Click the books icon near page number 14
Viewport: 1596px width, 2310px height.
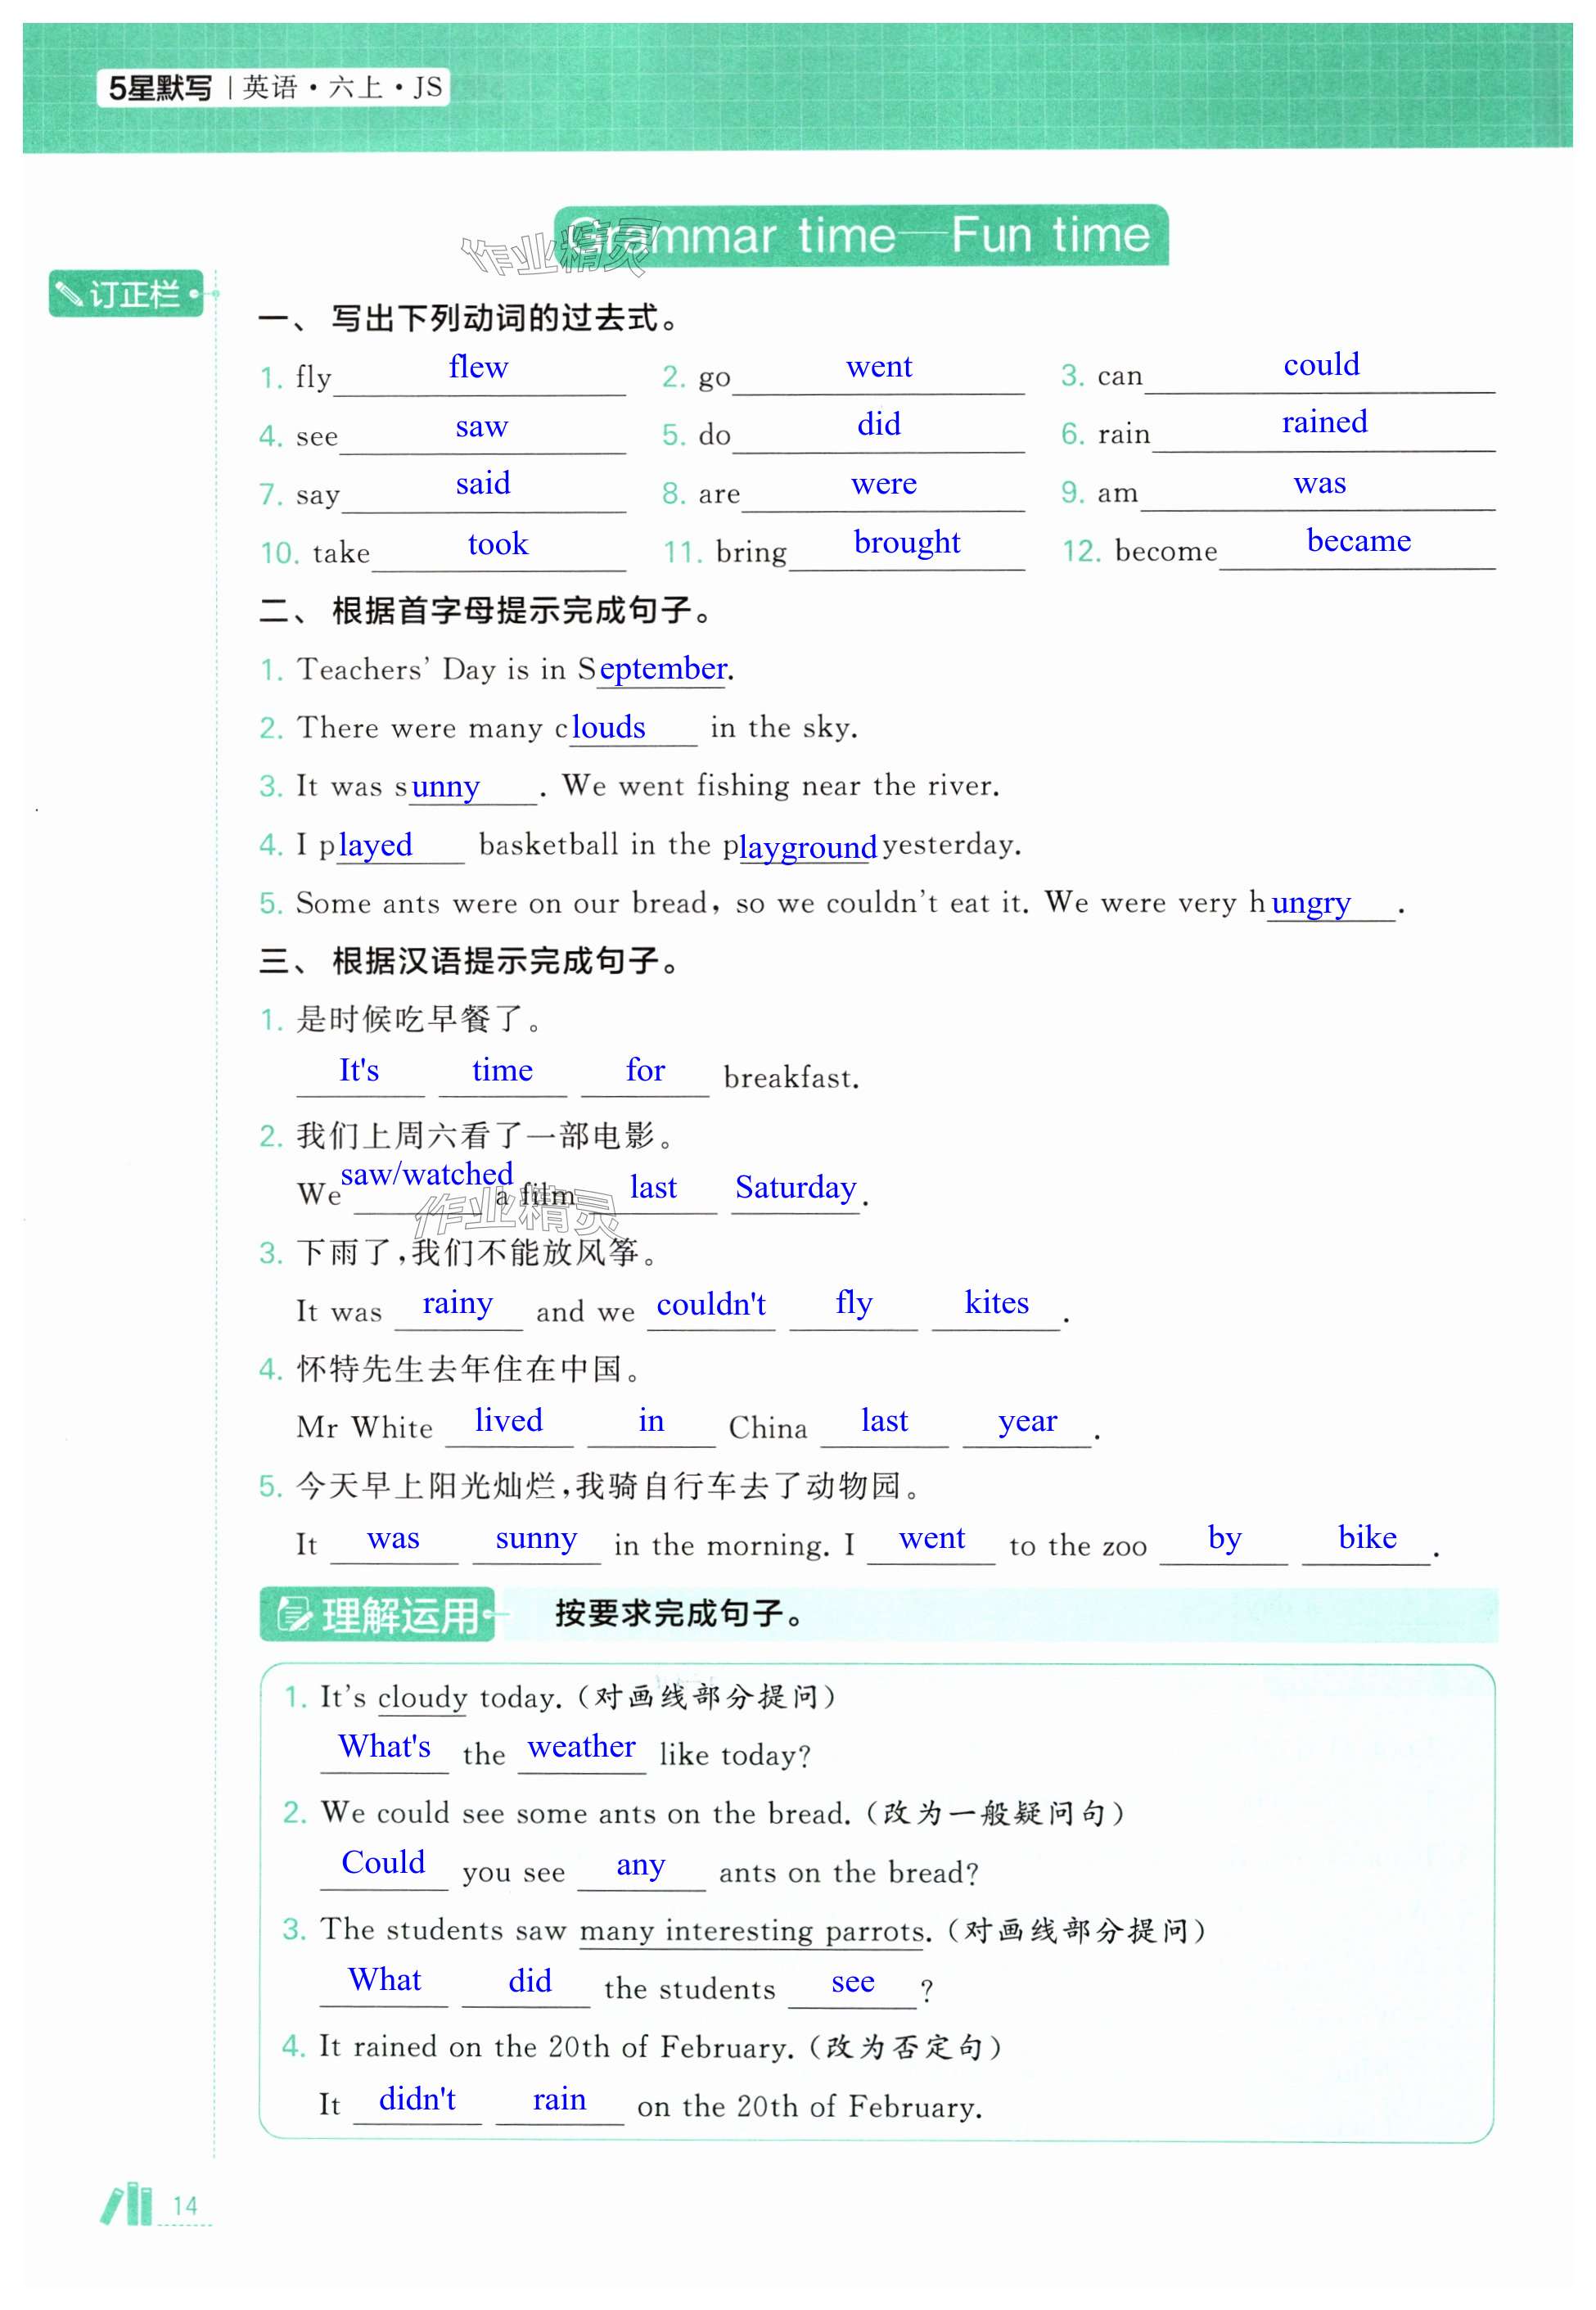(x=127, y=2204)
